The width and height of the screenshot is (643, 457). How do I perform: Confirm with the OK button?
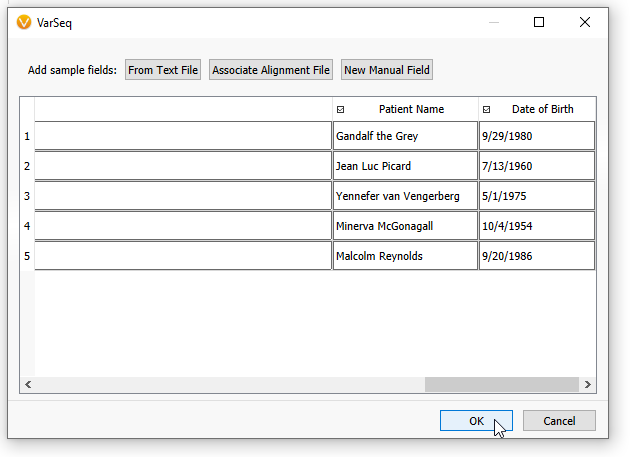(476, 421)
